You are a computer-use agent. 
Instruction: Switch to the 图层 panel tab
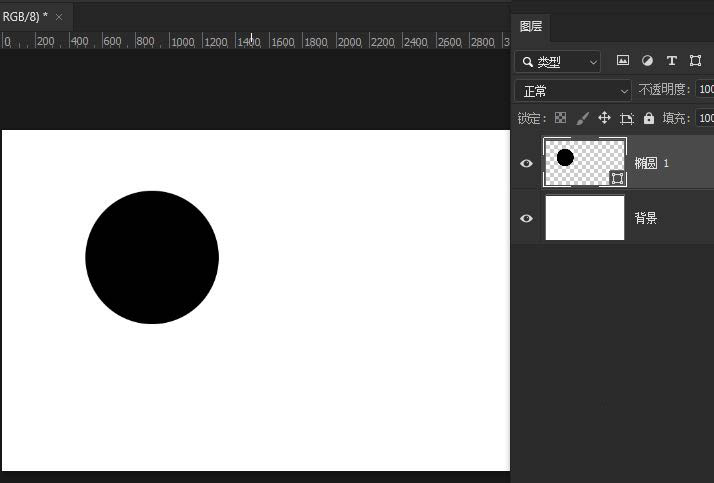pos(531,26)
